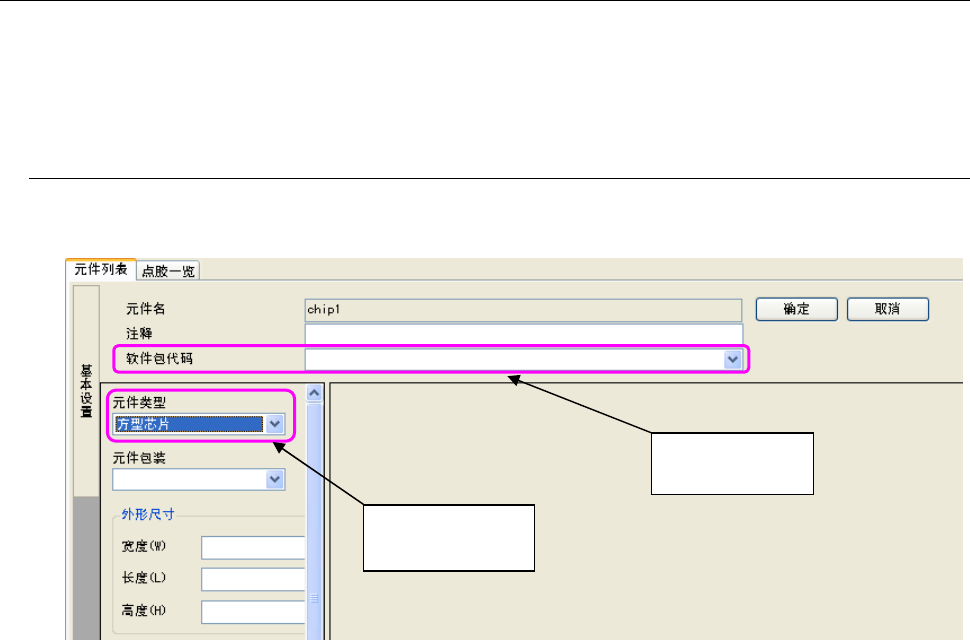The width and height of the screenshot is (970, 640).
Task: Select the 基本设置 vertical side tab
Action: 87,391
